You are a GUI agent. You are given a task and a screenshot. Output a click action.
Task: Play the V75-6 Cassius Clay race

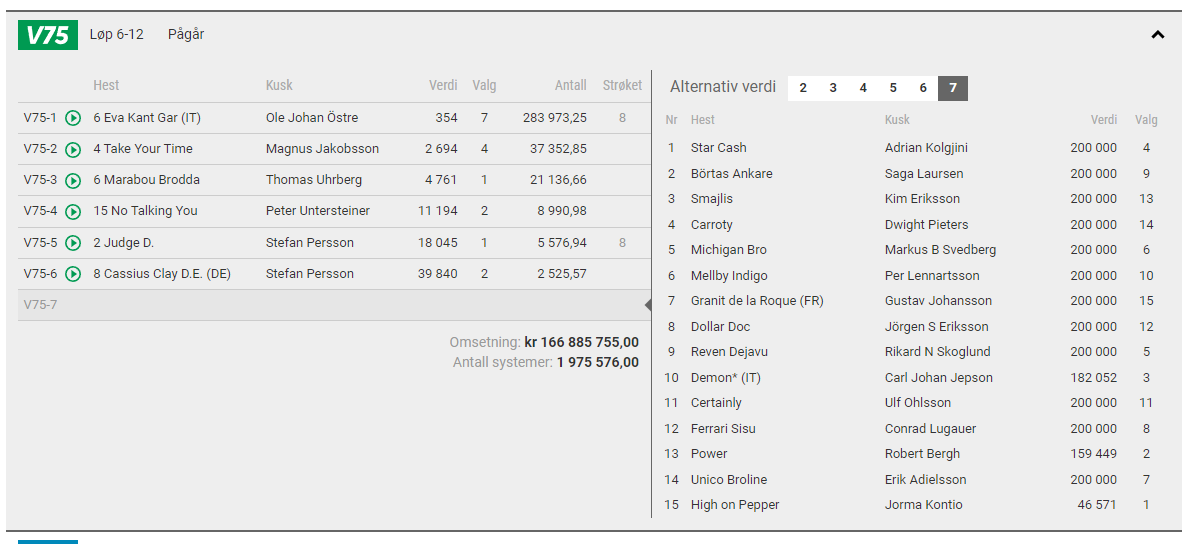[x=73, y=274]
